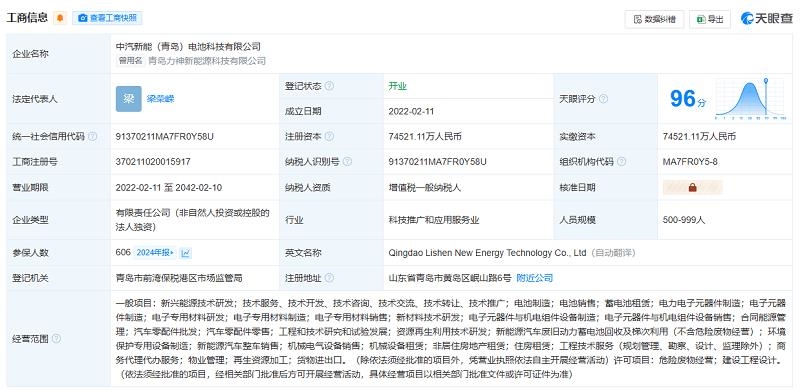This screenshot has width=800, height=391.
Task: Click company type 有限责任公司 text
Action: [192, 220]
